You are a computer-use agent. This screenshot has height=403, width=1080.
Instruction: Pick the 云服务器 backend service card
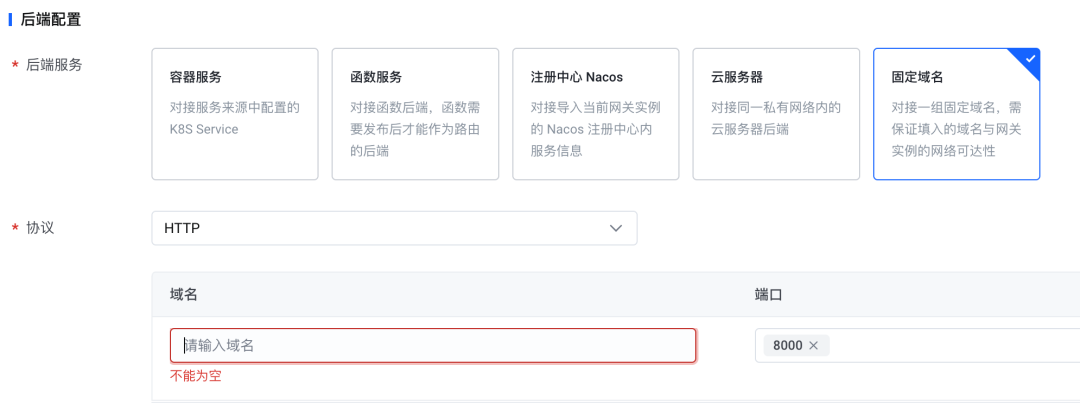776,113
